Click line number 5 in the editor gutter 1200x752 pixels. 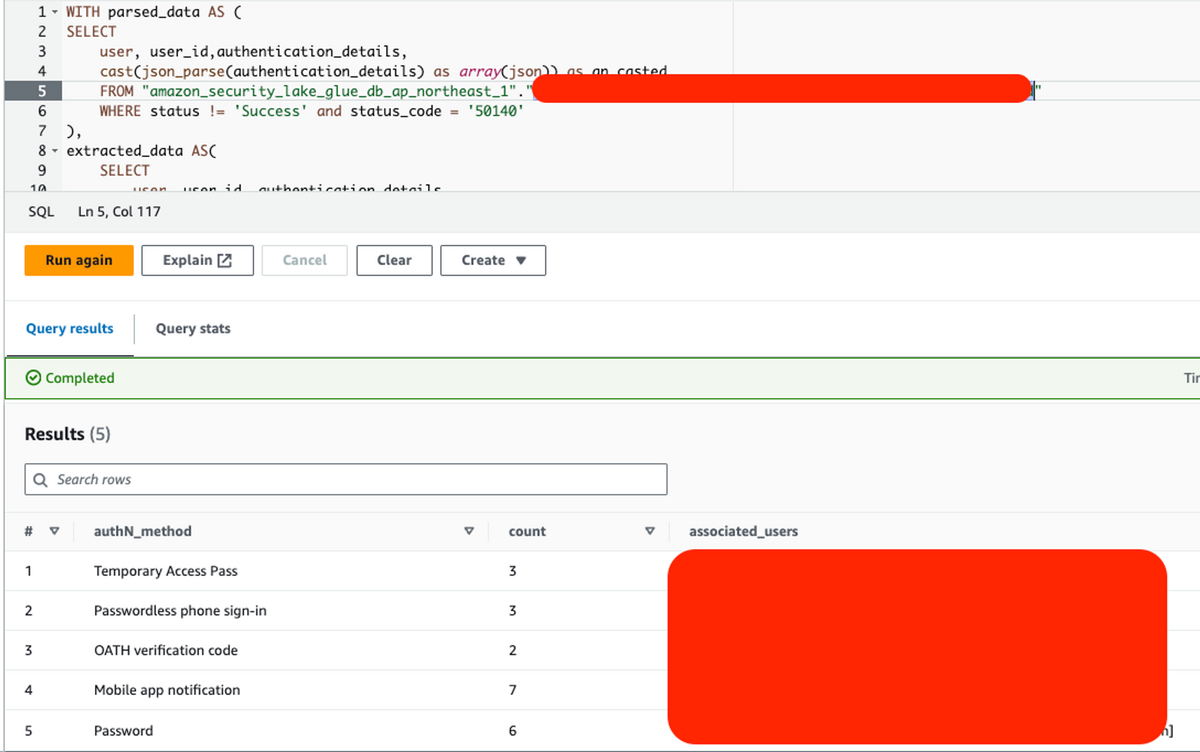[42, 91]
